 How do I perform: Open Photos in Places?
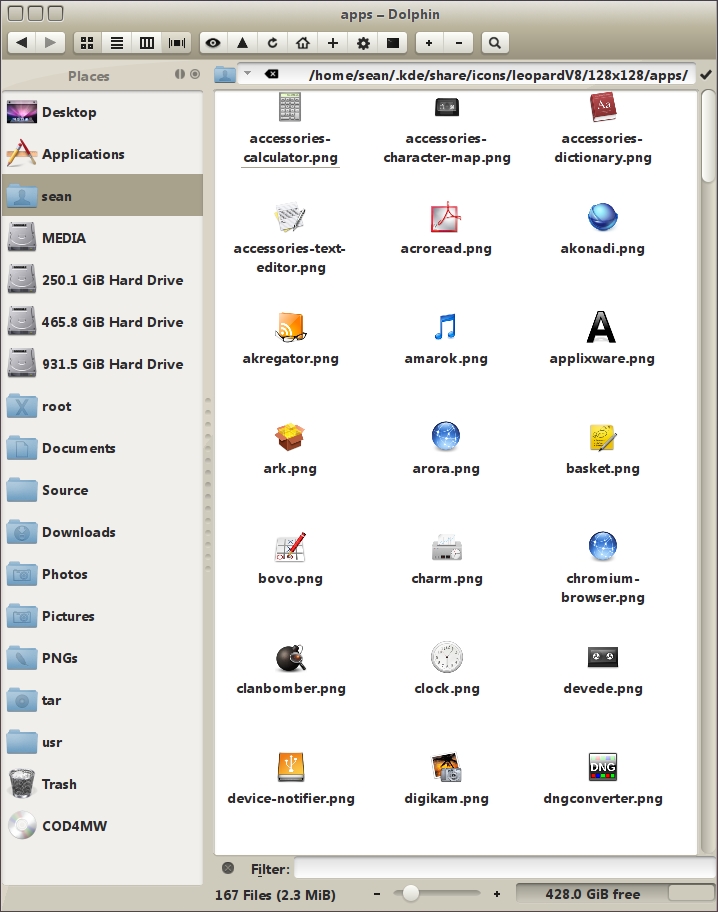click(102, 574)
